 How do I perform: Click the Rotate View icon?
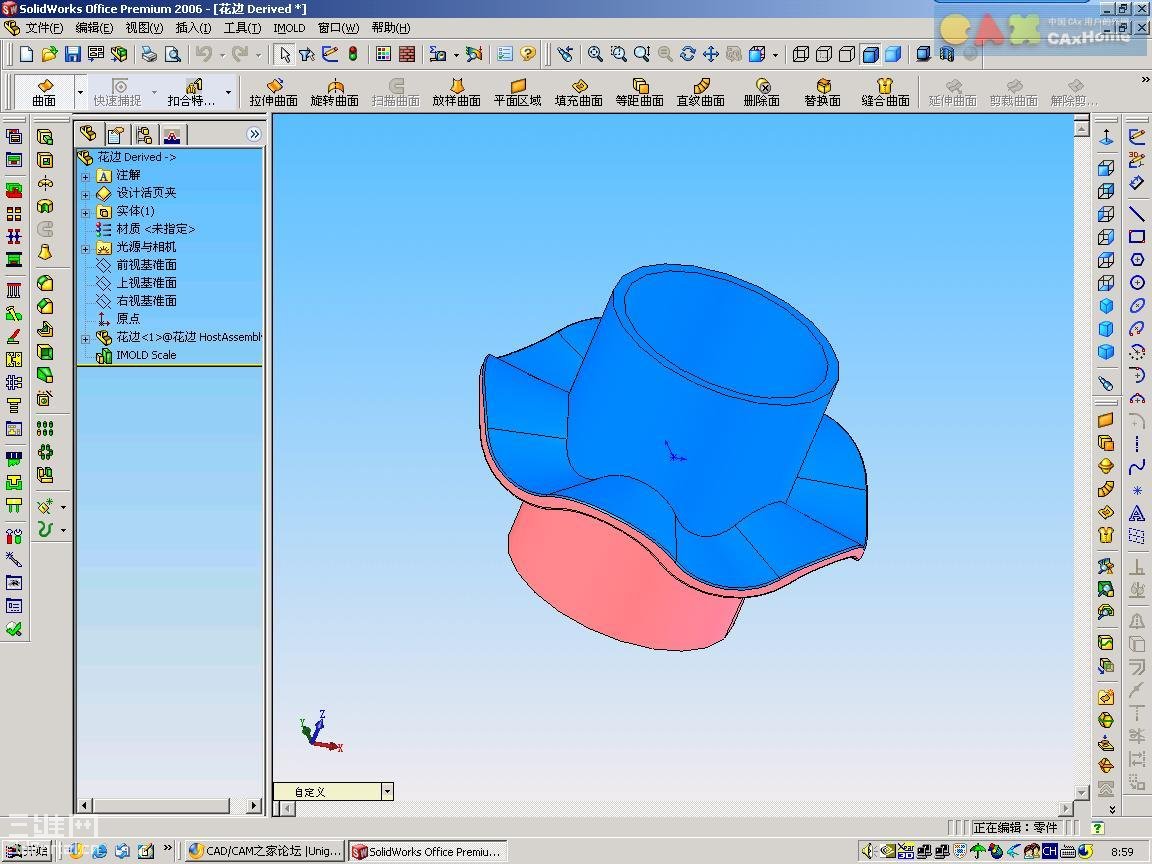688,54
